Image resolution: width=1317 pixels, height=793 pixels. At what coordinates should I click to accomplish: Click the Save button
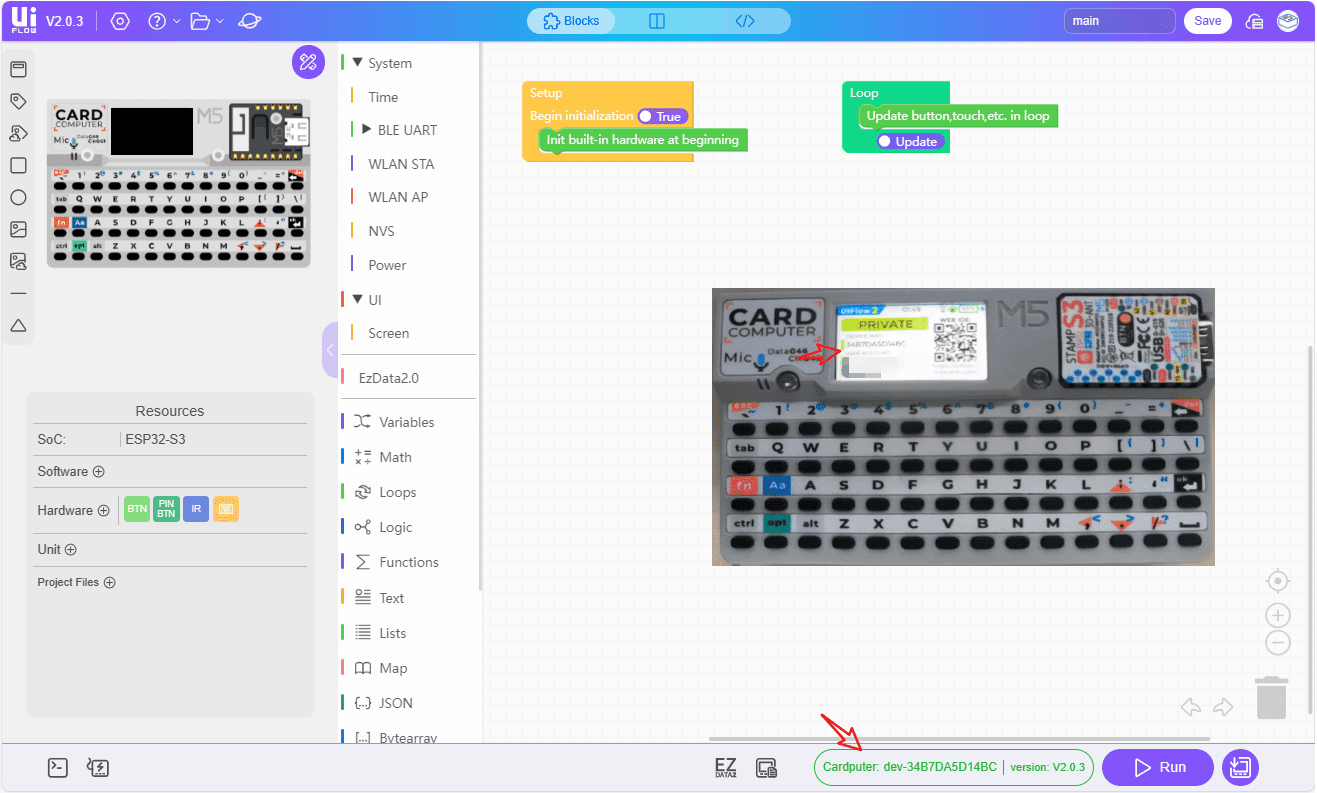pos(1207,20)
